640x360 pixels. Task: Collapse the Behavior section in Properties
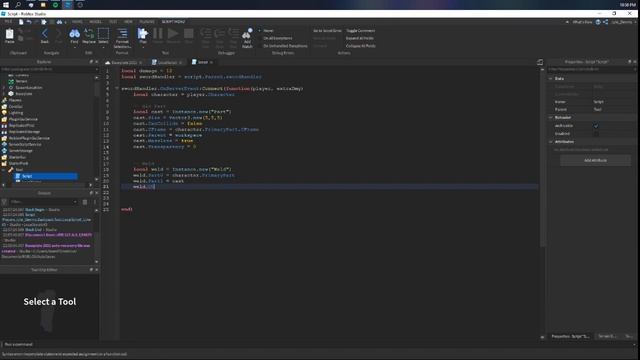tap(551, 118)
